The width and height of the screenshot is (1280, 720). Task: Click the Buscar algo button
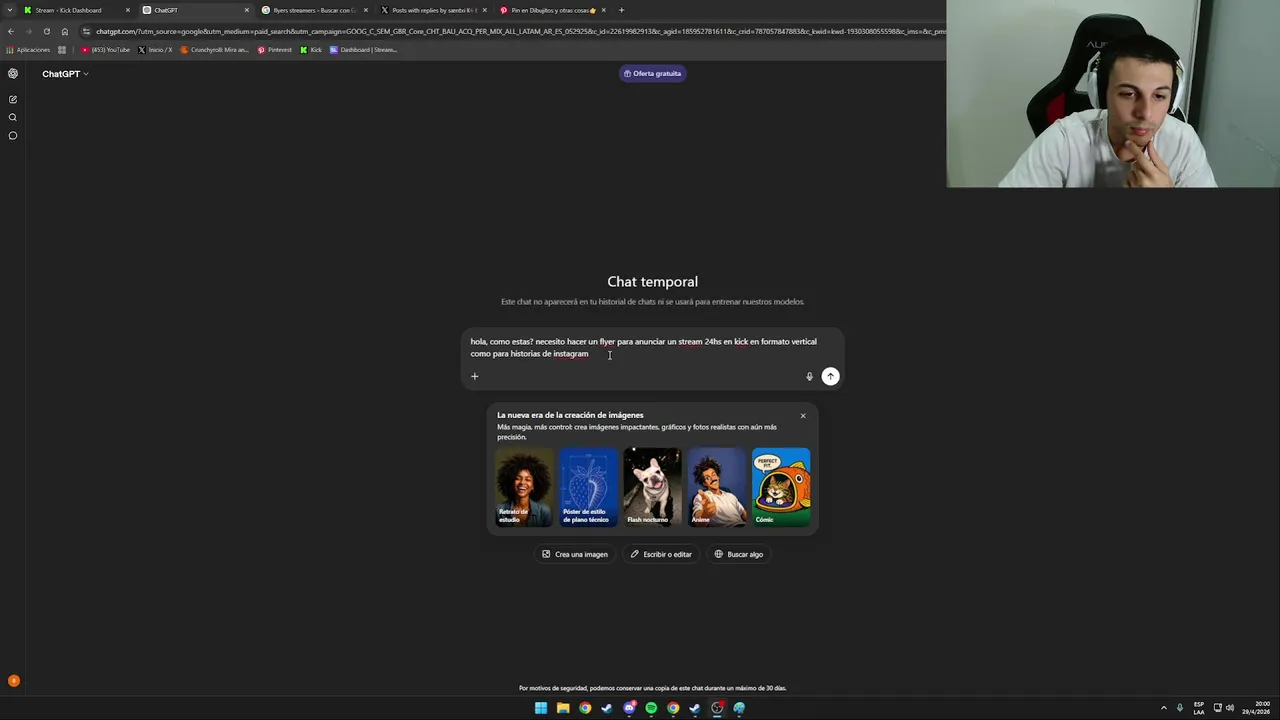click(x=738, y=554)
